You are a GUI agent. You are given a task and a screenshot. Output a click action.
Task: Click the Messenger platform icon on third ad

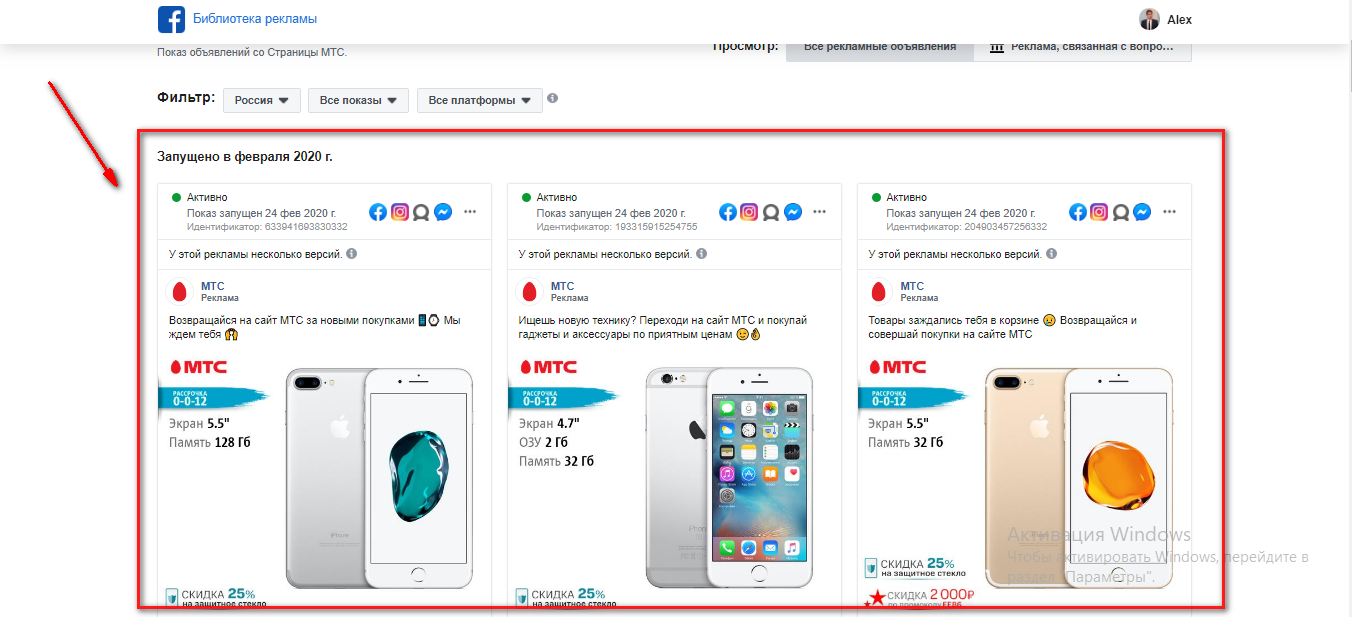tap(1142, 212)
